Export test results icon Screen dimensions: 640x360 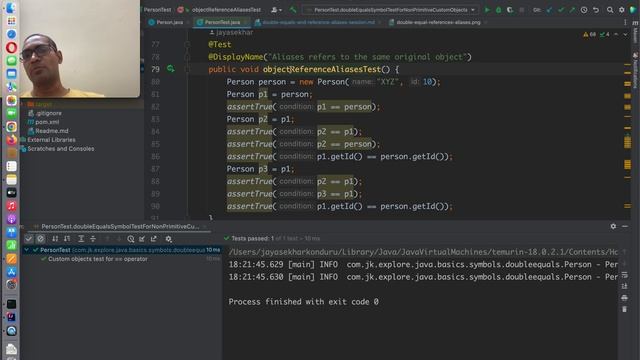(153, 239)
